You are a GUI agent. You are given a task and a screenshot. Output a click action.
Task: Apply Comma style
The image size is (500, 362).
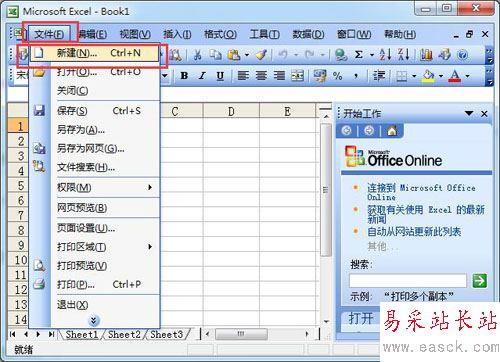click(356, 77)
